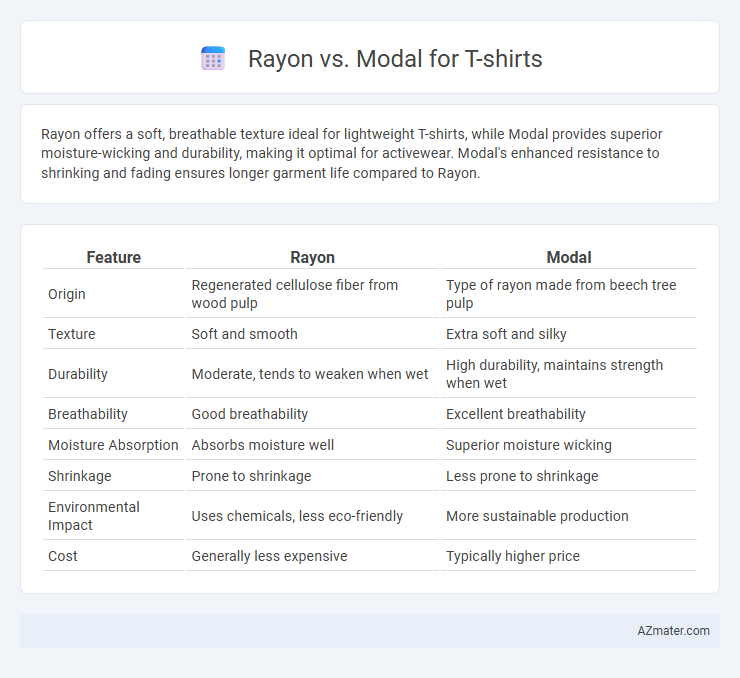Click the 'Texture' row label
The height and width of the screenshot is (678, 740).
(72, 334)
